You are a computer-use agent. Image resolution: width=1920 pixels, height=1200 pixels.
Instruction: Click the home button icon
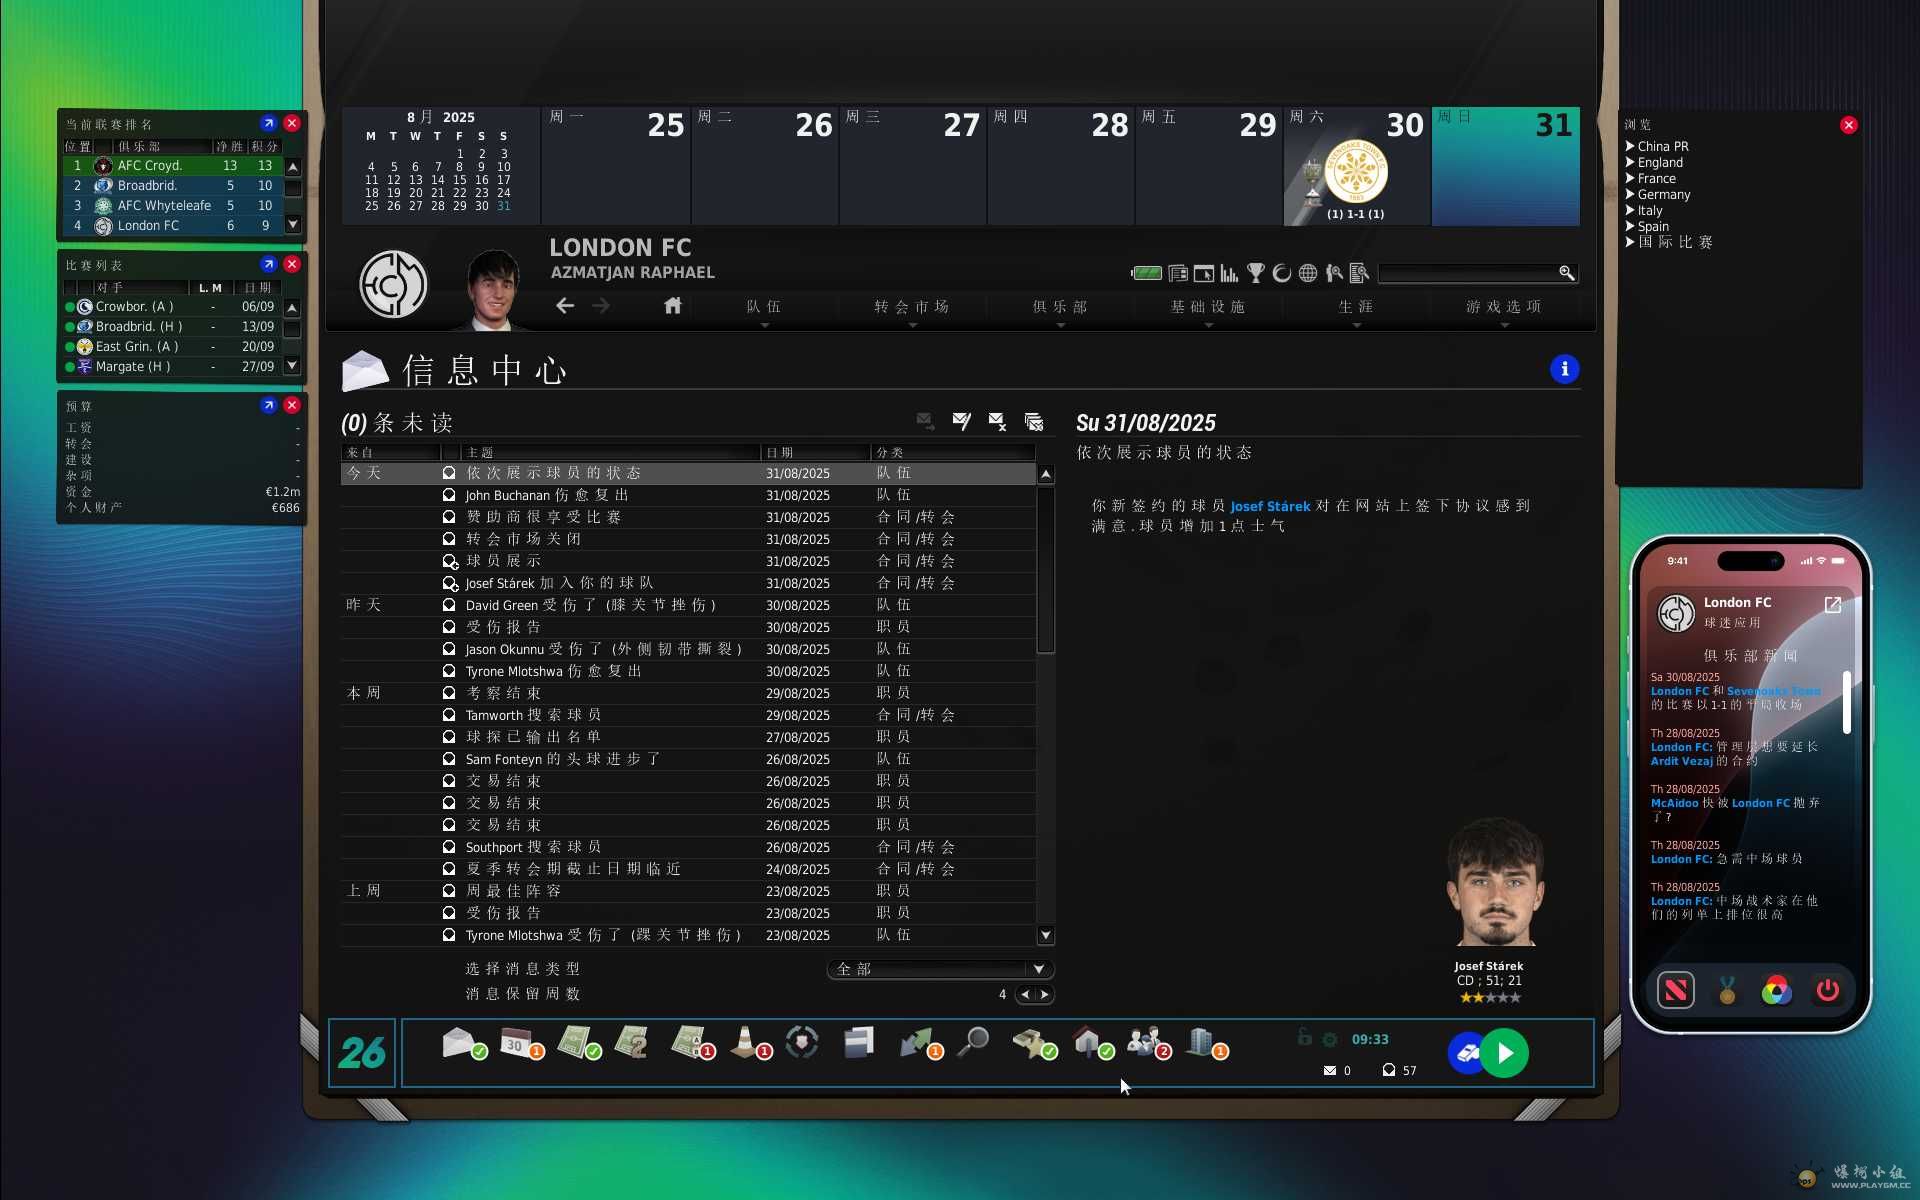(673, 306)
